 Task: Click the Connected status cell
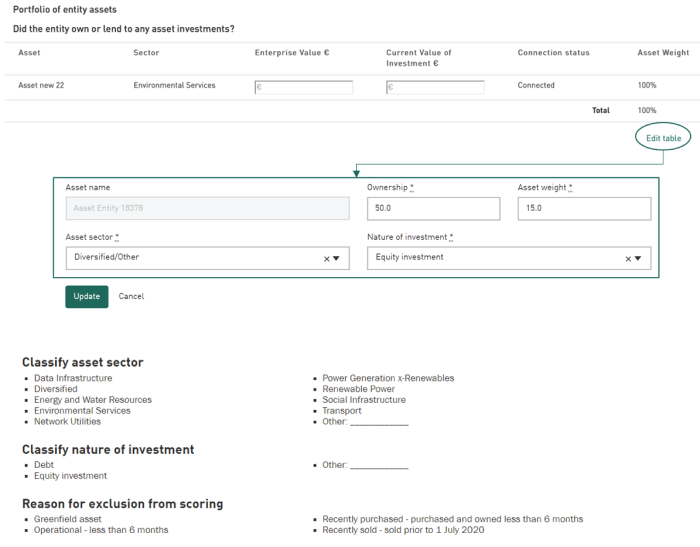coord(536,86)
